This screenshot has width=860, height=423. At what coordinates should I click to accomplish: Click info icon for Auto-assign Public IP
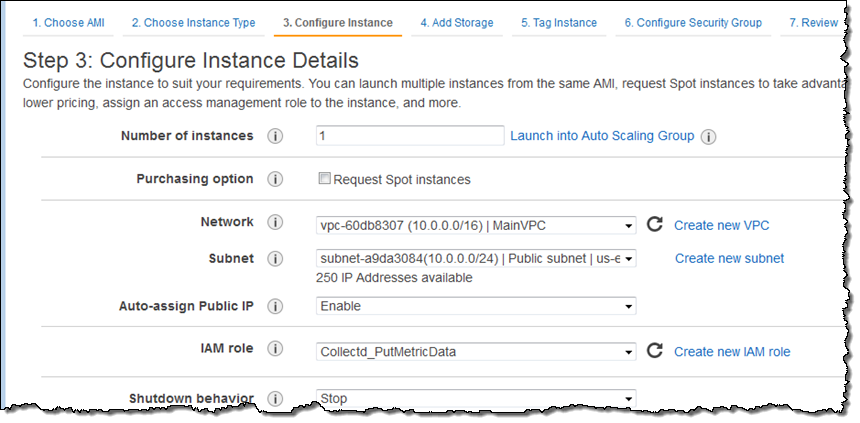[276, 306]
